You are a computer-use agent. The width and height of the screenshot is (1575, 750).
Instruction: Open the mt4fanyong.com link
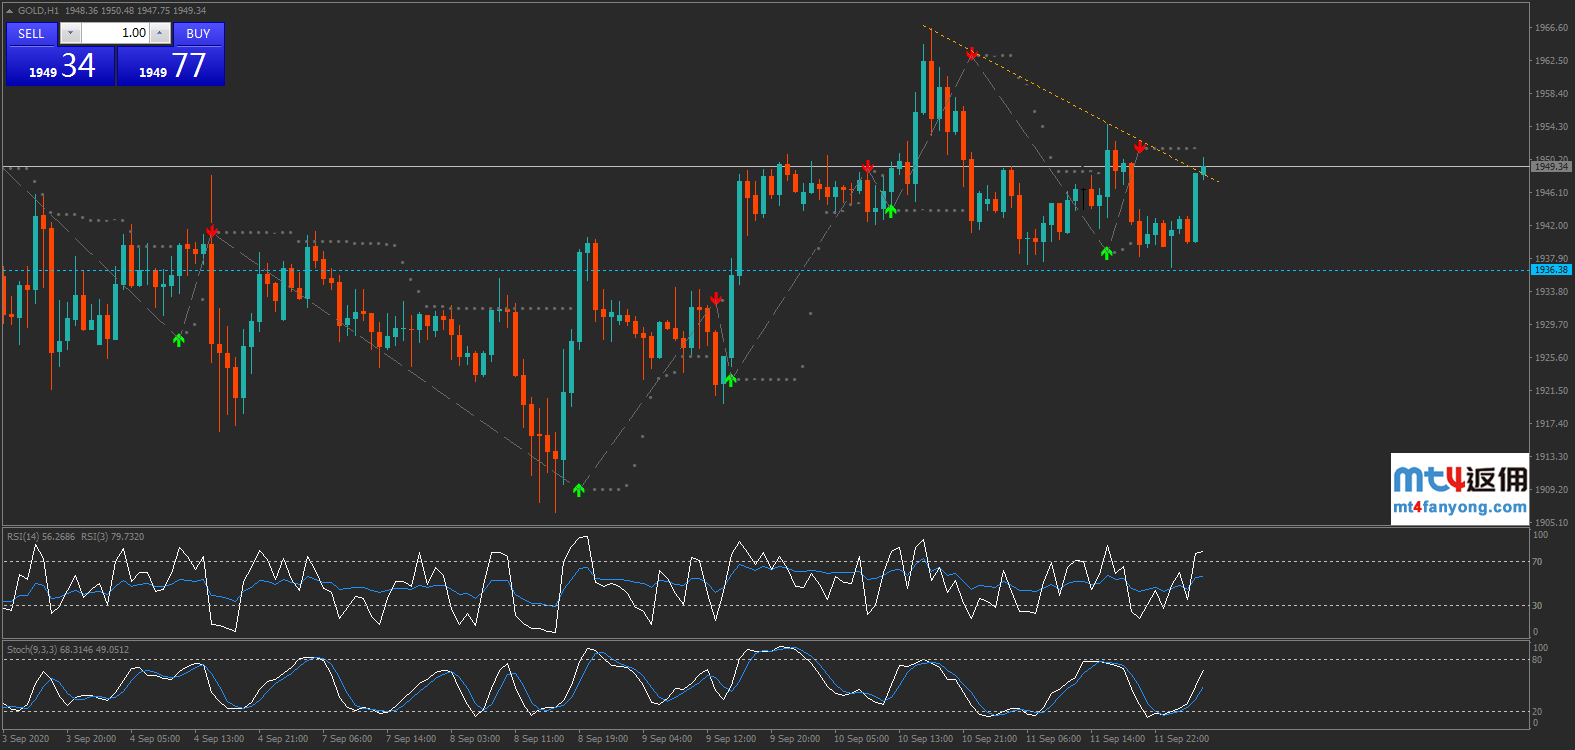(x=1459, y=507)
